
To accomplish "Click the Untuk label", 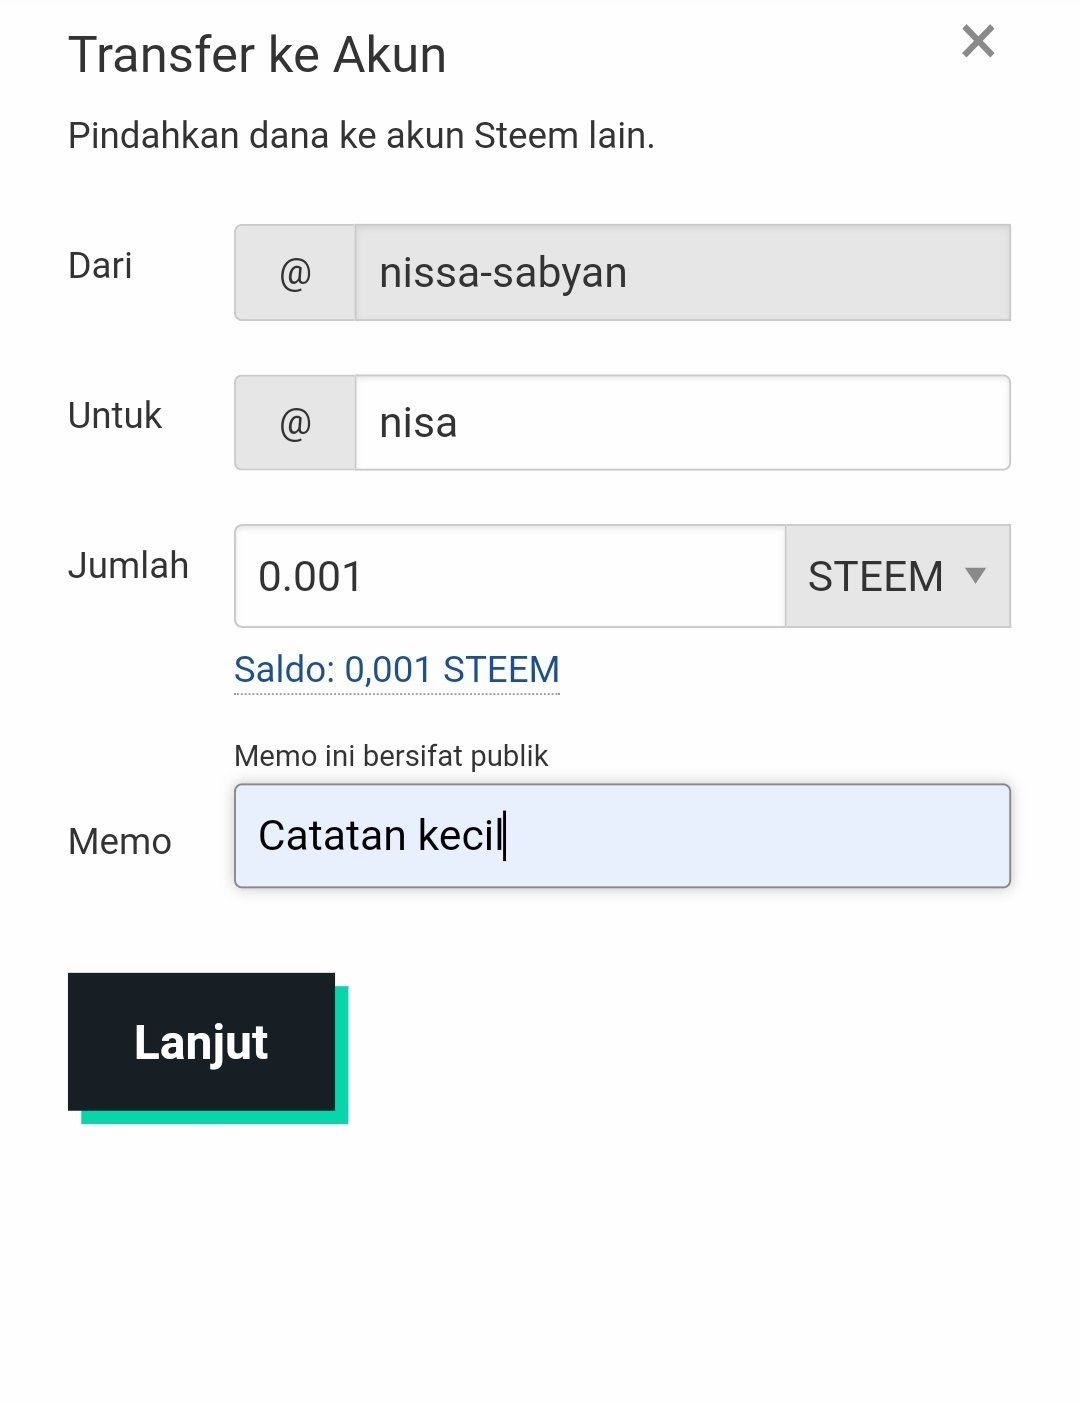I will [115, 416].
